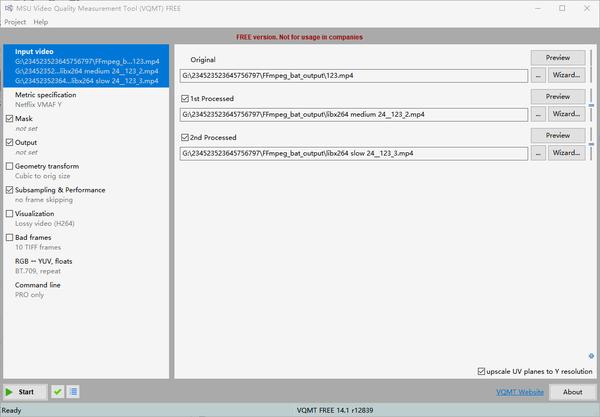The image size is (600, 417).
Task: Open Wizard for the 1st Processed file
Action: tap(566, 114)
